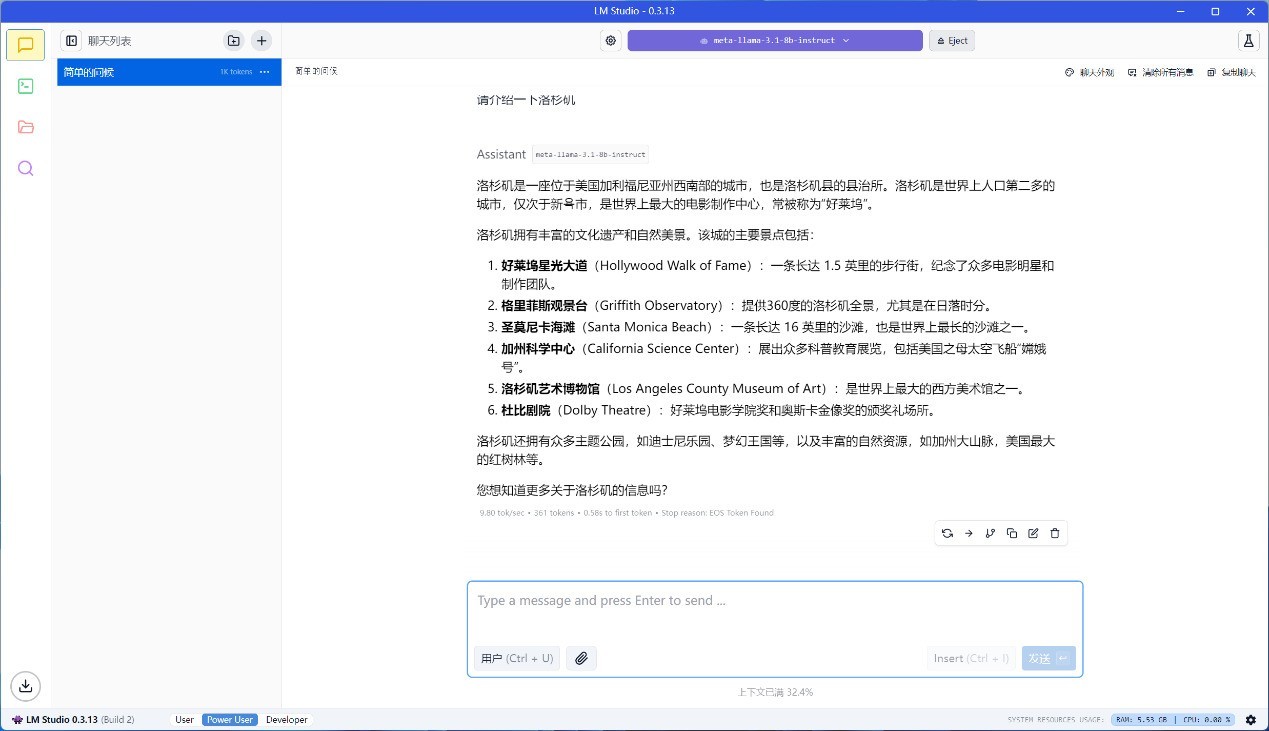Click the bold 洛杉矶艺术博物馆 list item
Viewport: 1269px width, 731px height.
click(550, 389)
